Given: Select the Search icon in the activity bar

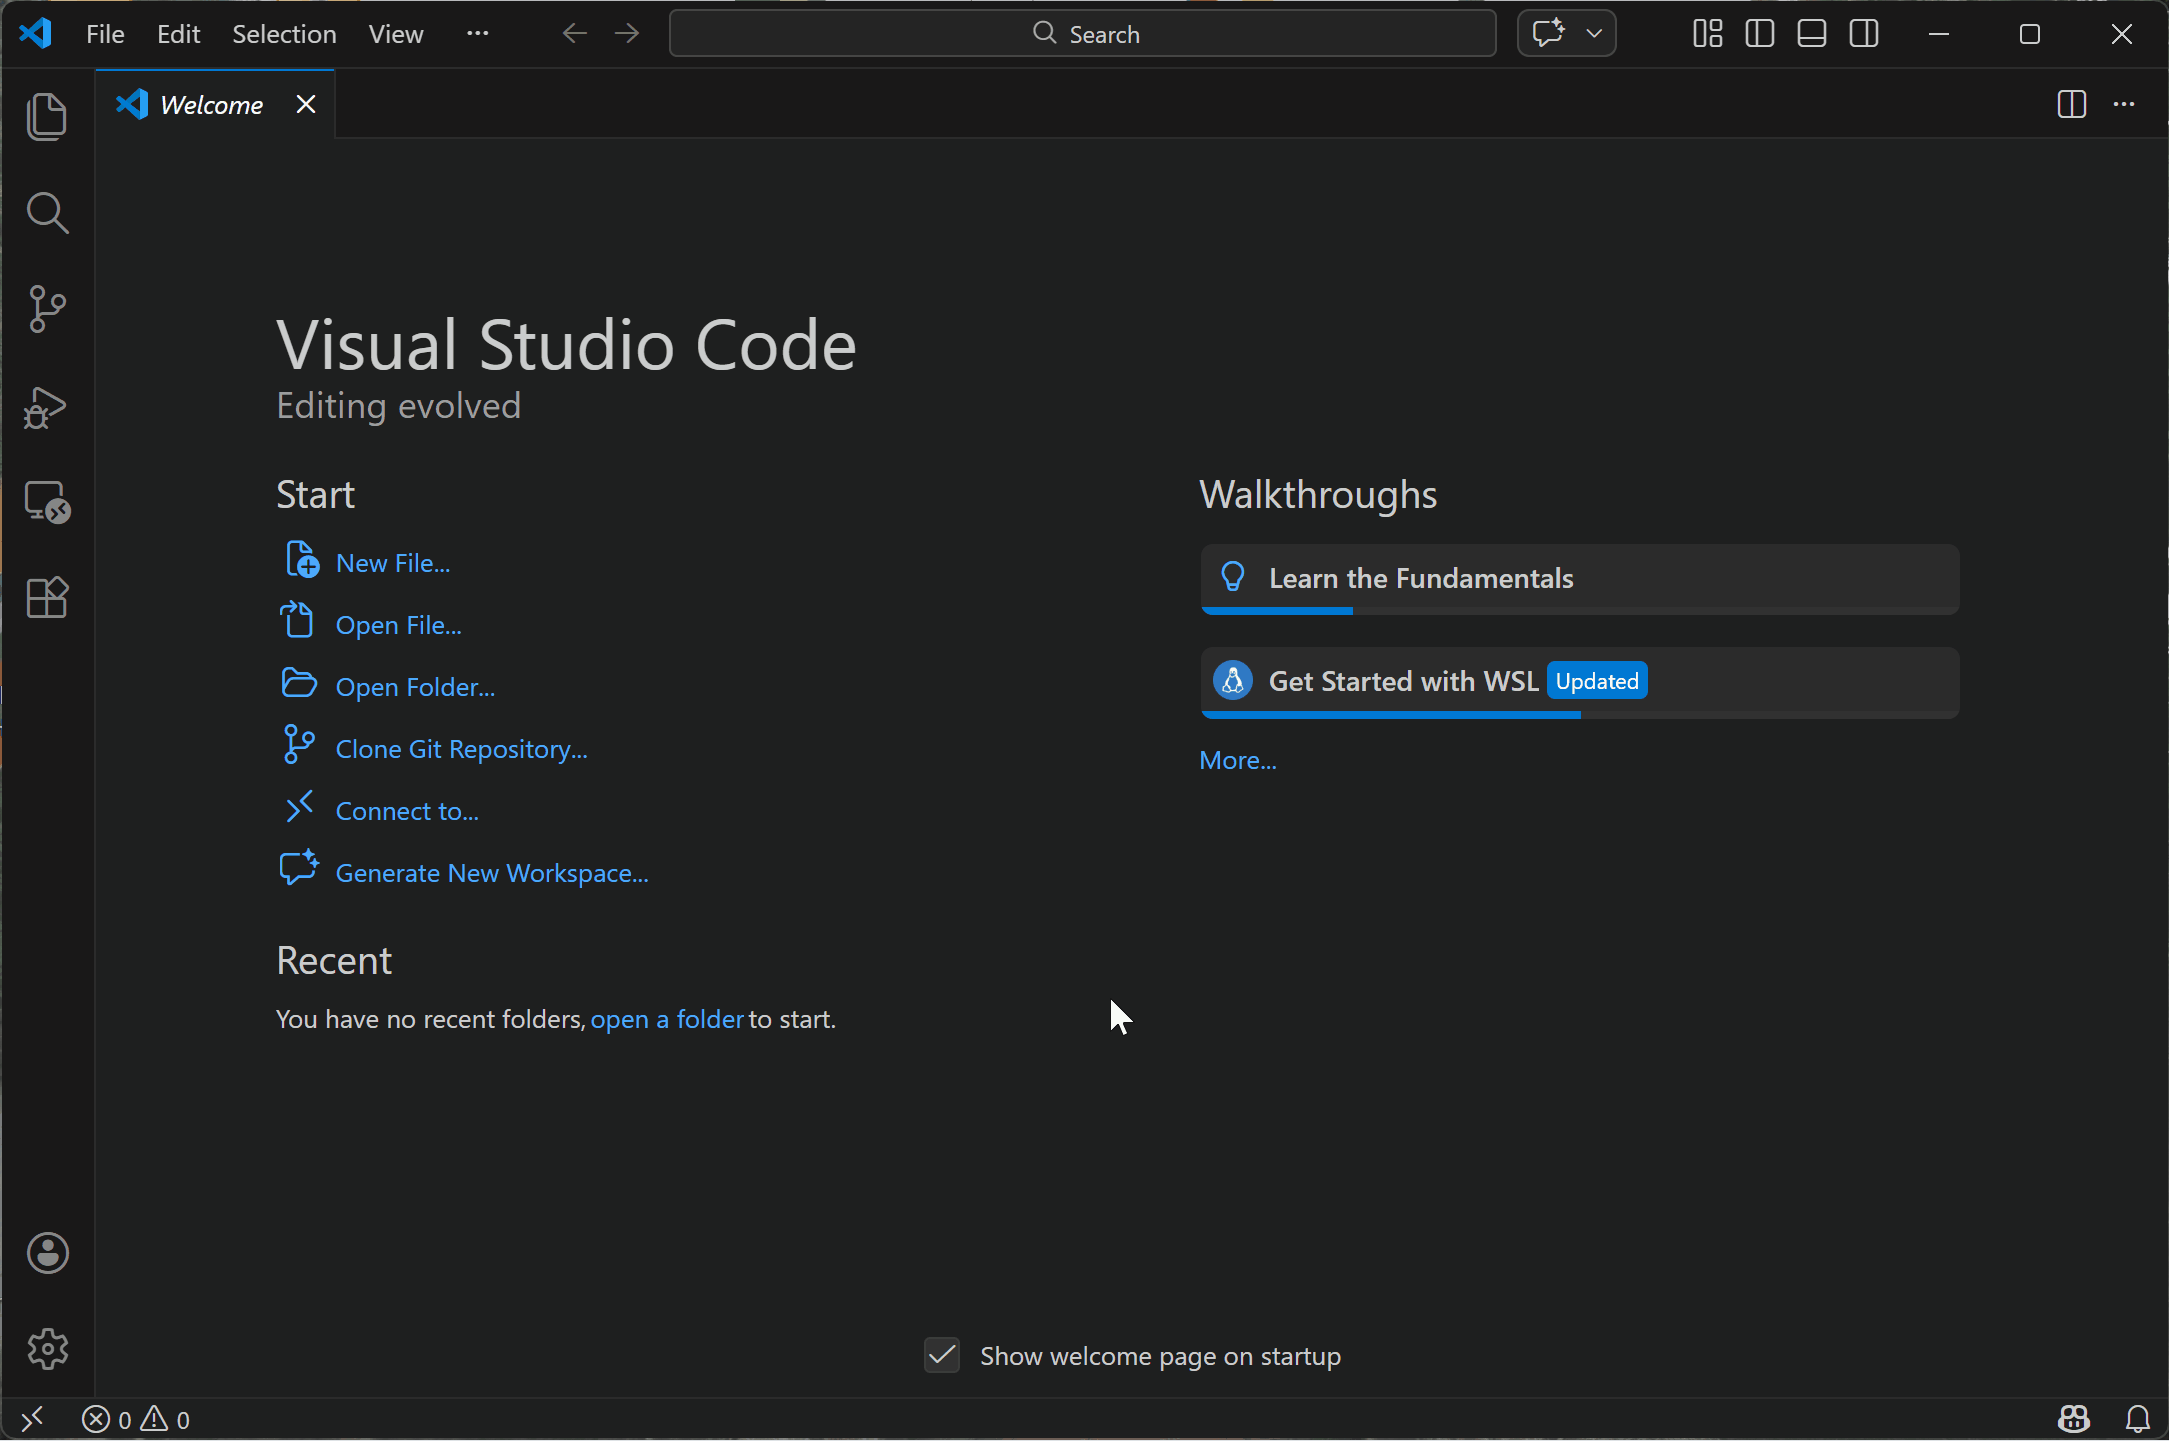Looking at the screenshot, I should coord(47,212).
